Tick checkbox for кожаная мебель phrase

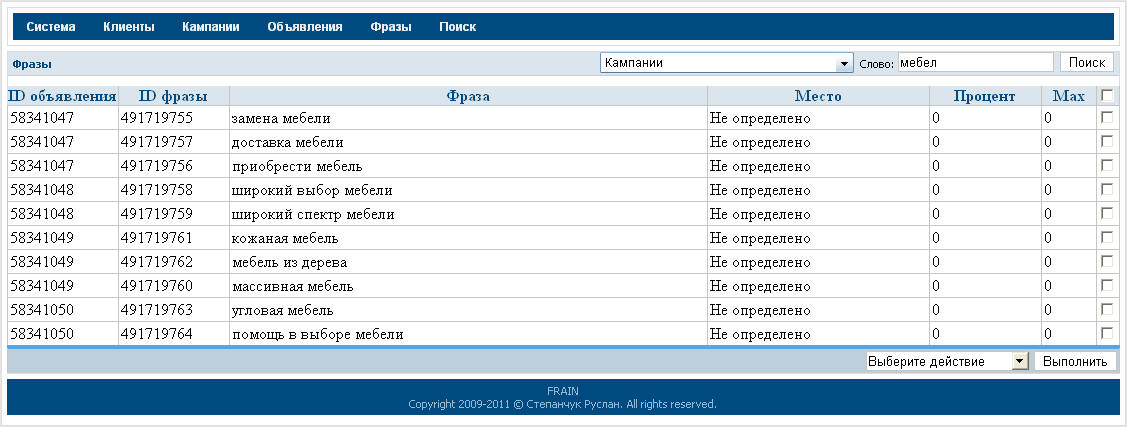coord(1106,238)
